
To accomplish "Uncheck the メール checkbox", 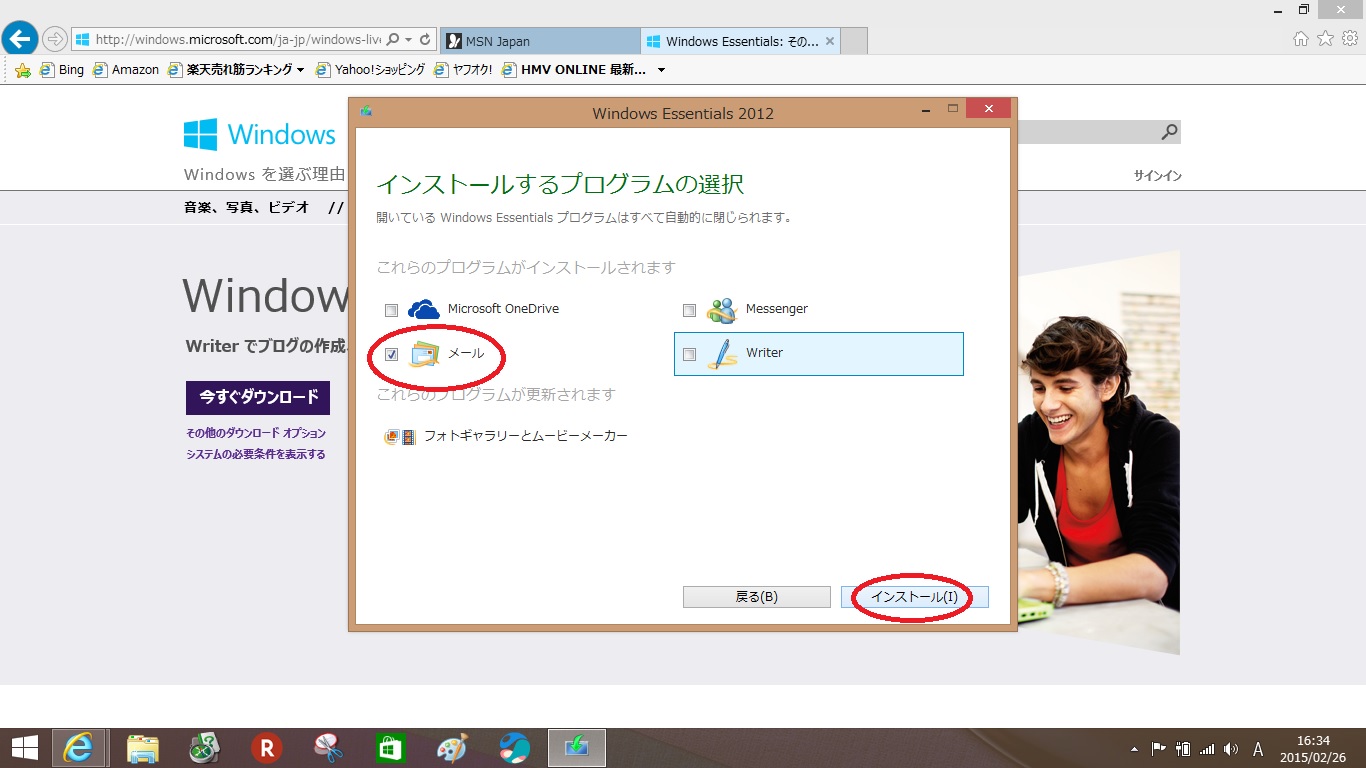I will [391, 354].
